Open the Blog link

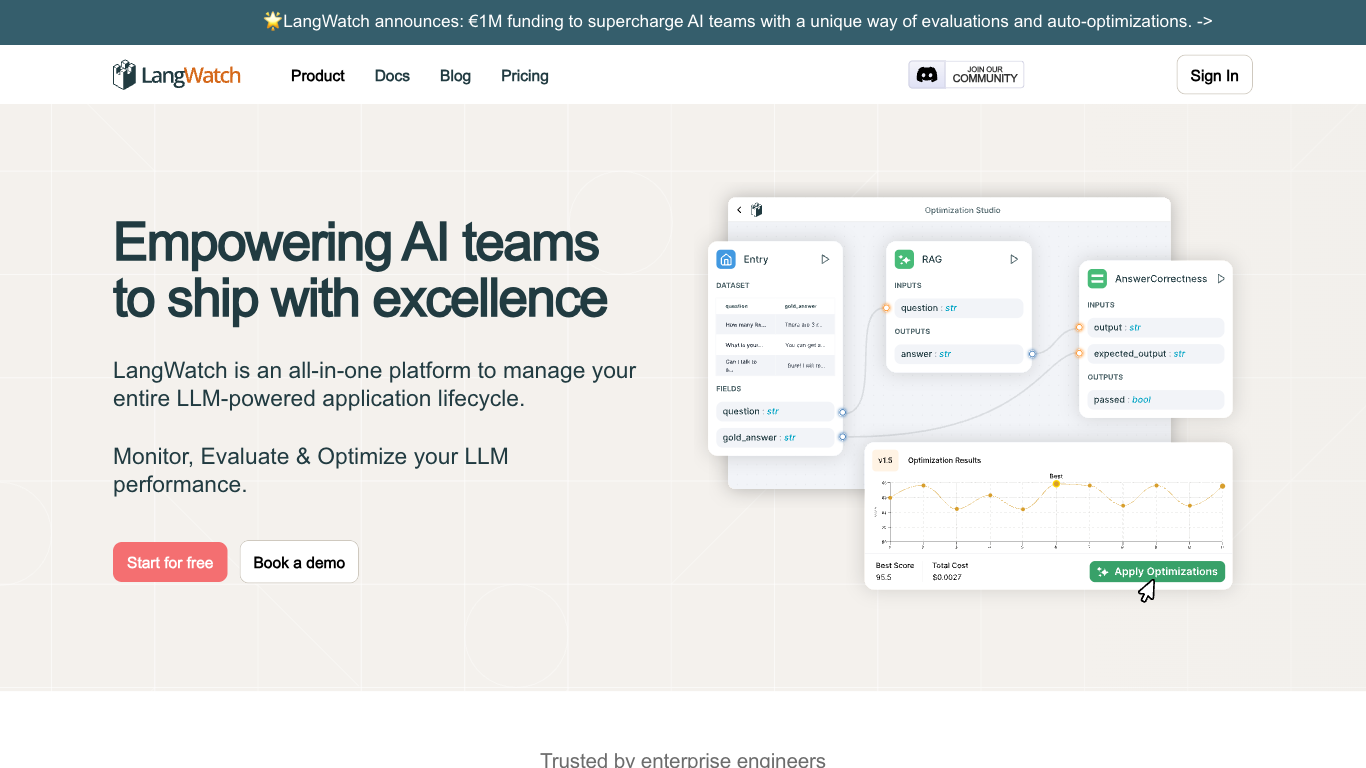point(455,76)
